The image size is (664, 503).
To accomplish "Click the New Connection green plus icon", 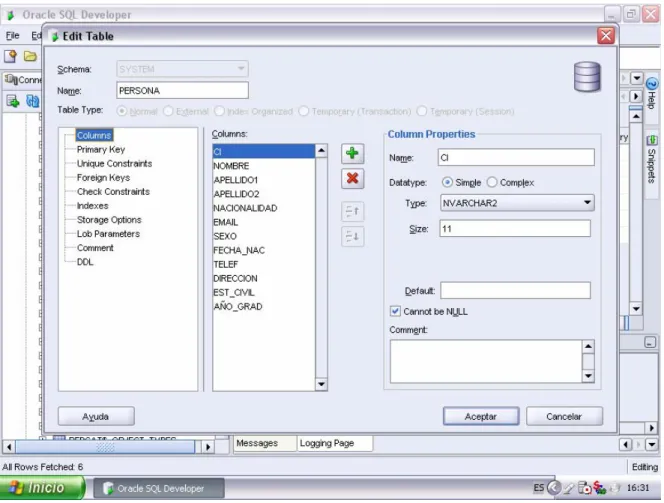I will tap(13, 101).
